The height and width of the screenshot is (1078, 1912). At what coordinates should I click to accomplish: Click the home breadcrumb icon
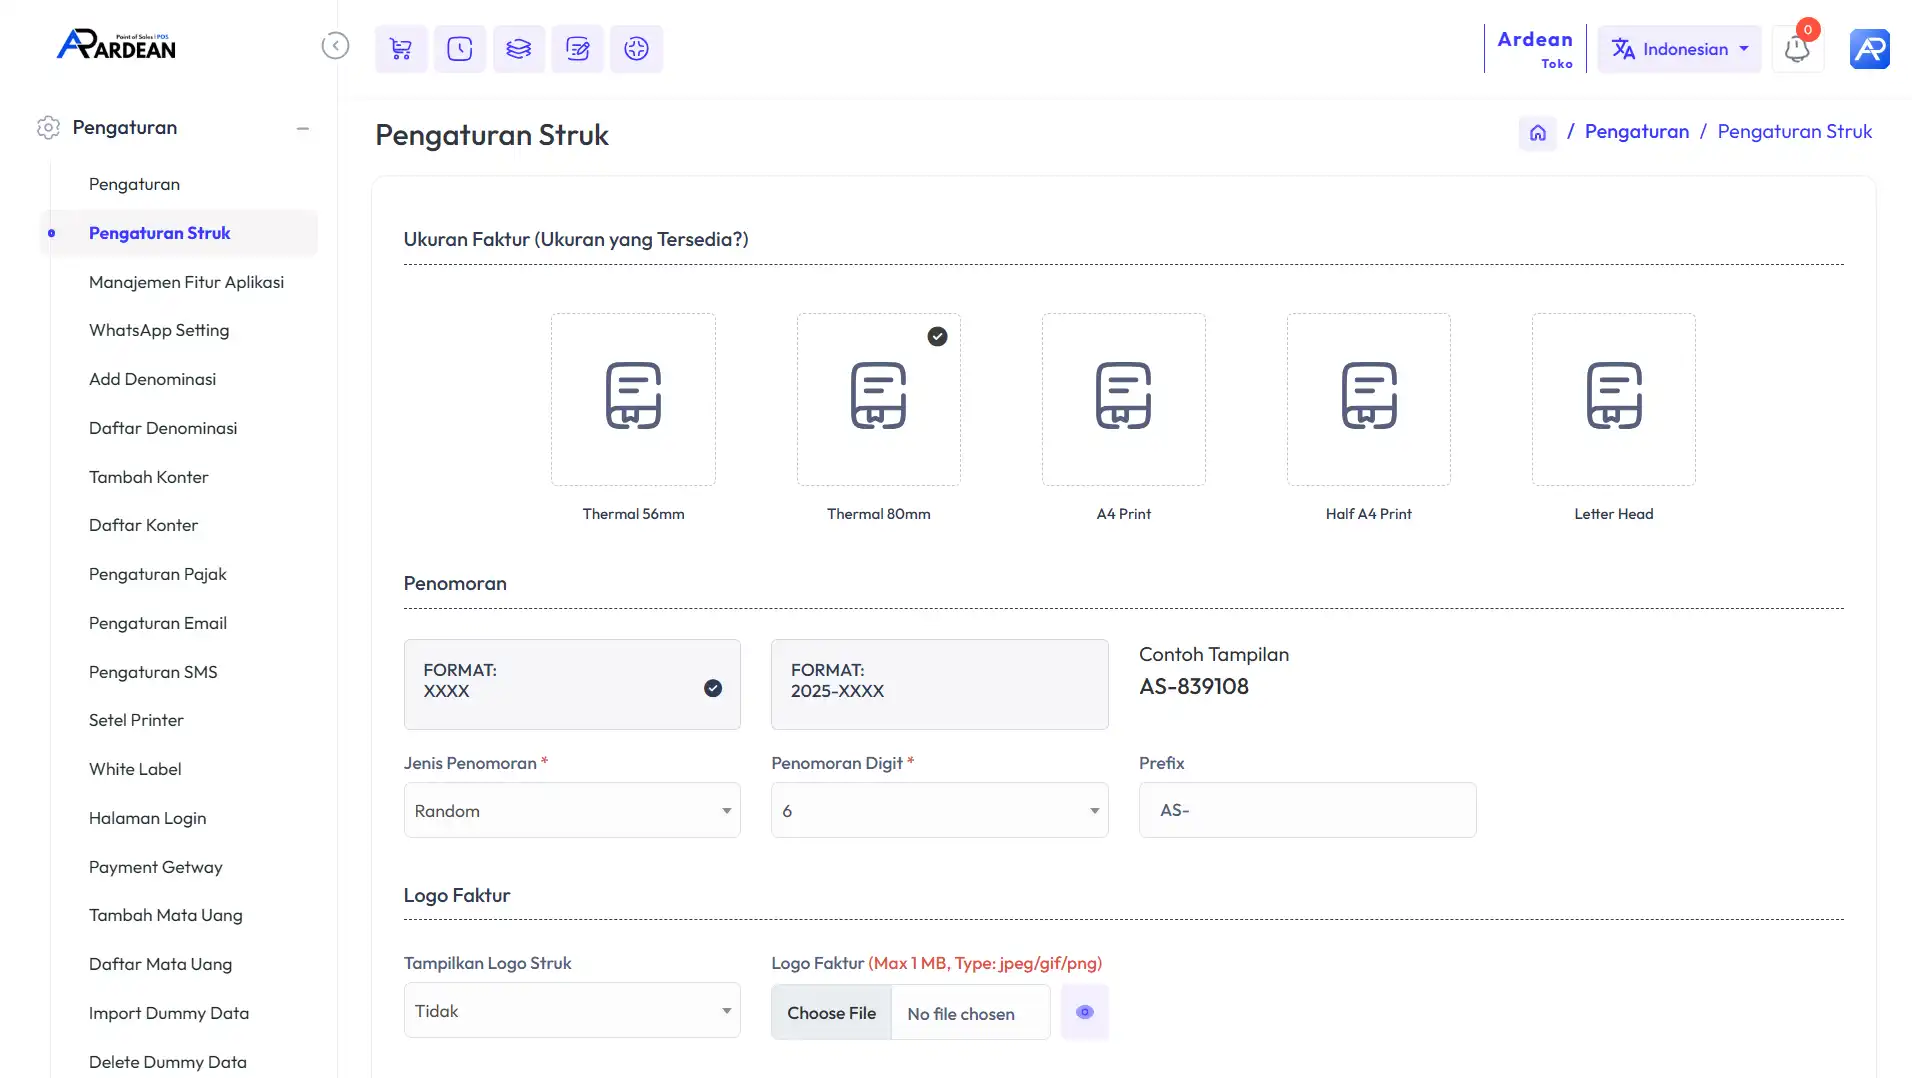pyautogui.click(x=1537, y=132)
